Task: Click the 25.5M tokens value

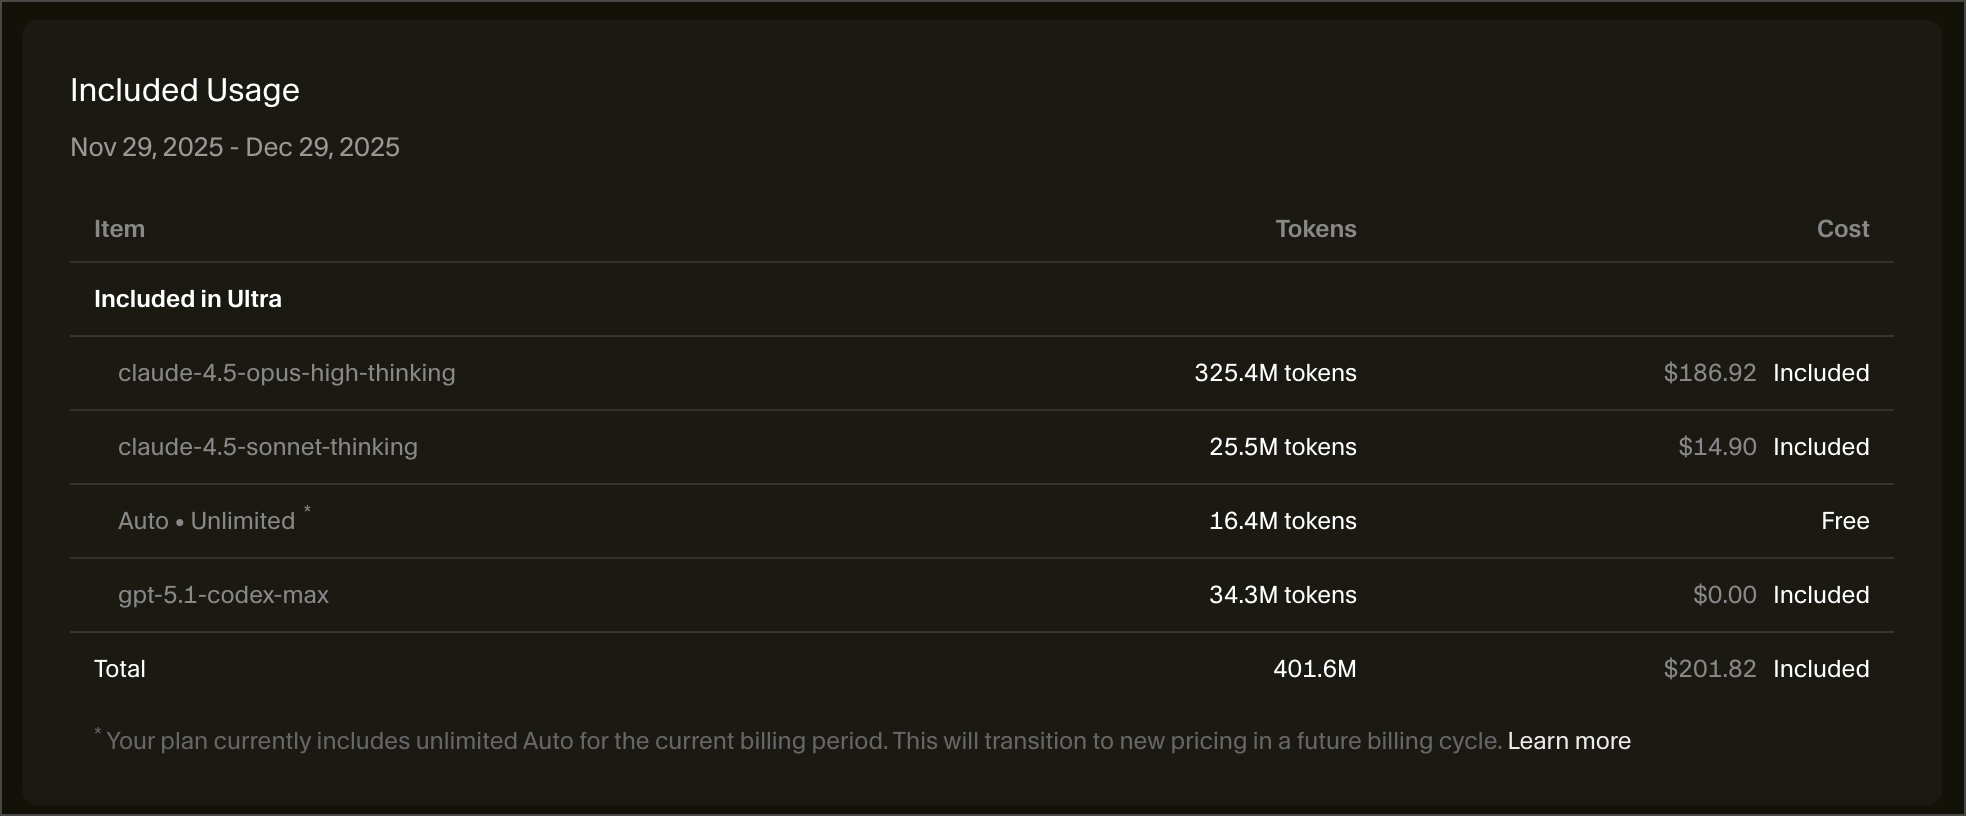Action: [x=1282, y=447]
